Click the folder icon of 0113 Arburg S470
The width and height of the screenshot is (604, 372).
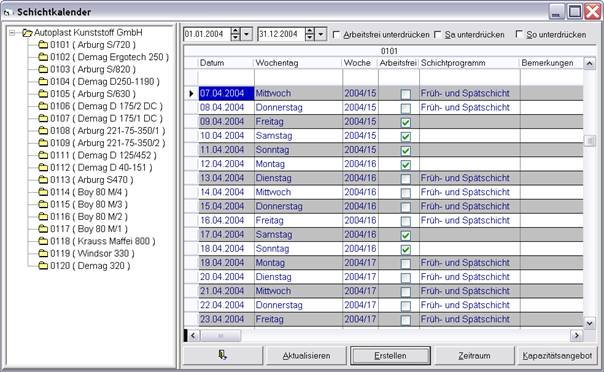(43, 180)
